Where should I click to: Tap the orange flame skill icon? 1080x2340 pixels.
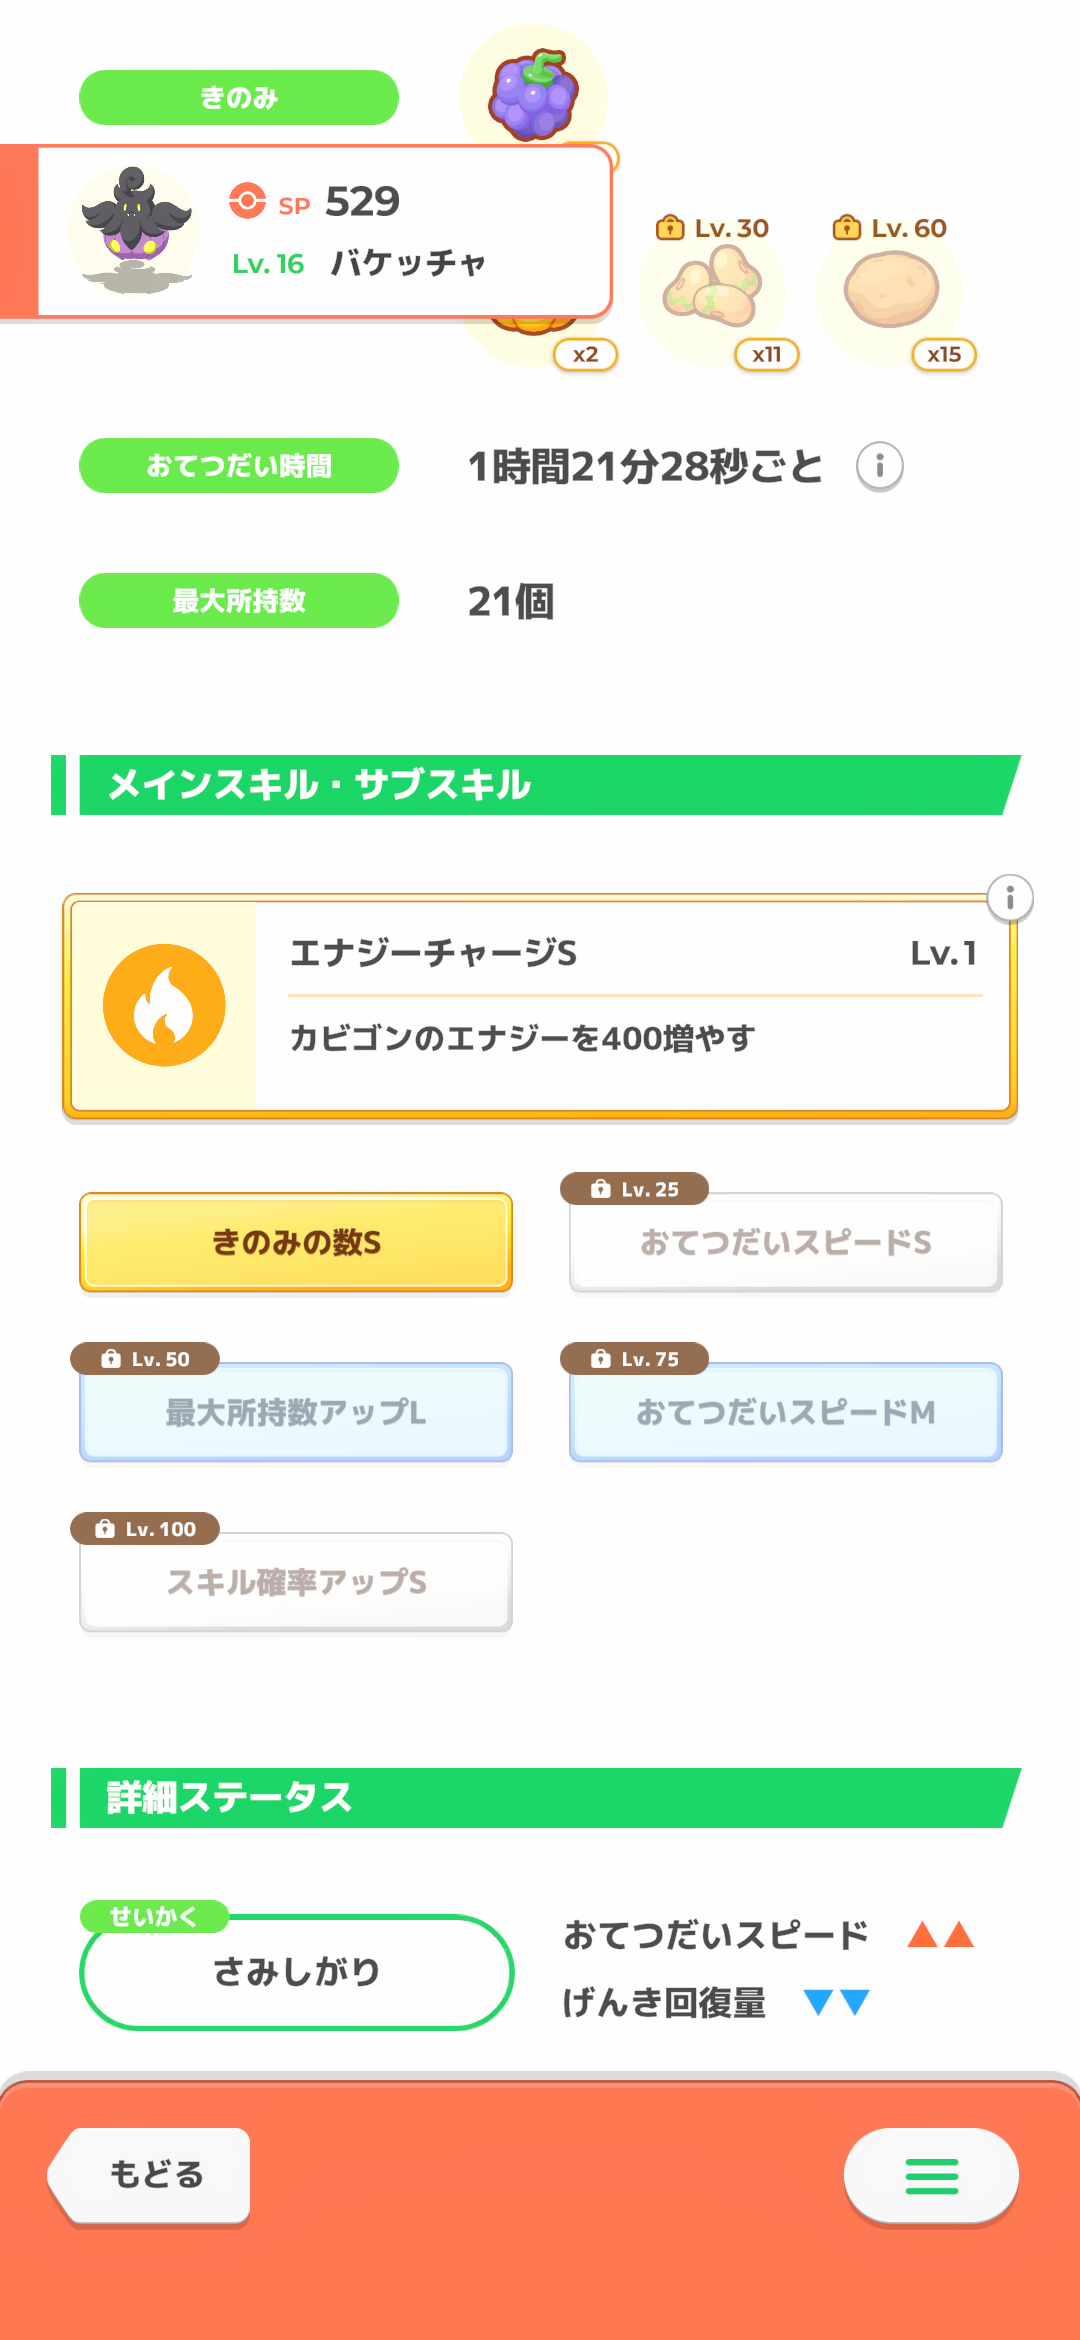coord(164,1005)
